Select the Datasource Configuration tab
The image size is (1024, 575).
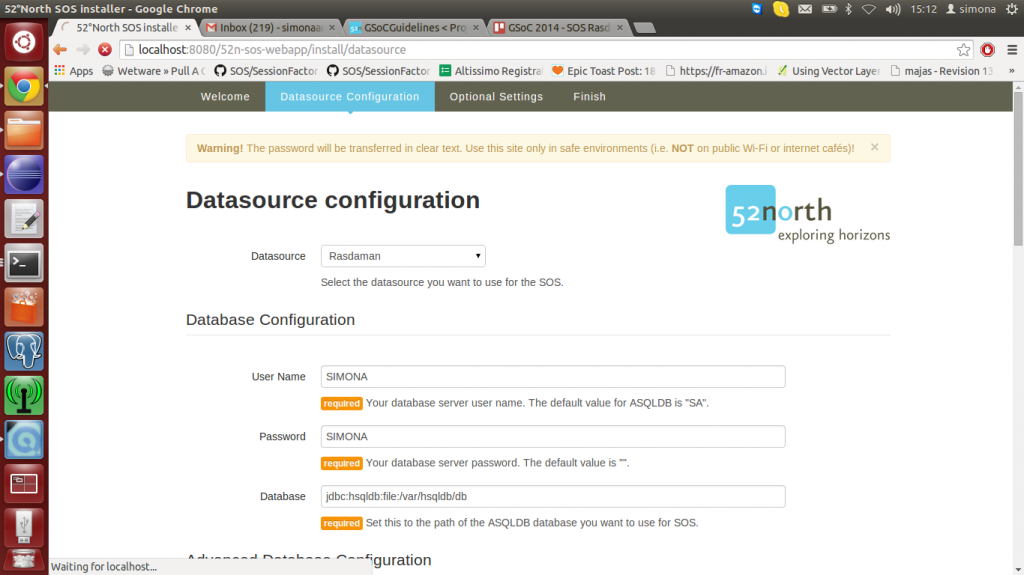tap(350, 97)
